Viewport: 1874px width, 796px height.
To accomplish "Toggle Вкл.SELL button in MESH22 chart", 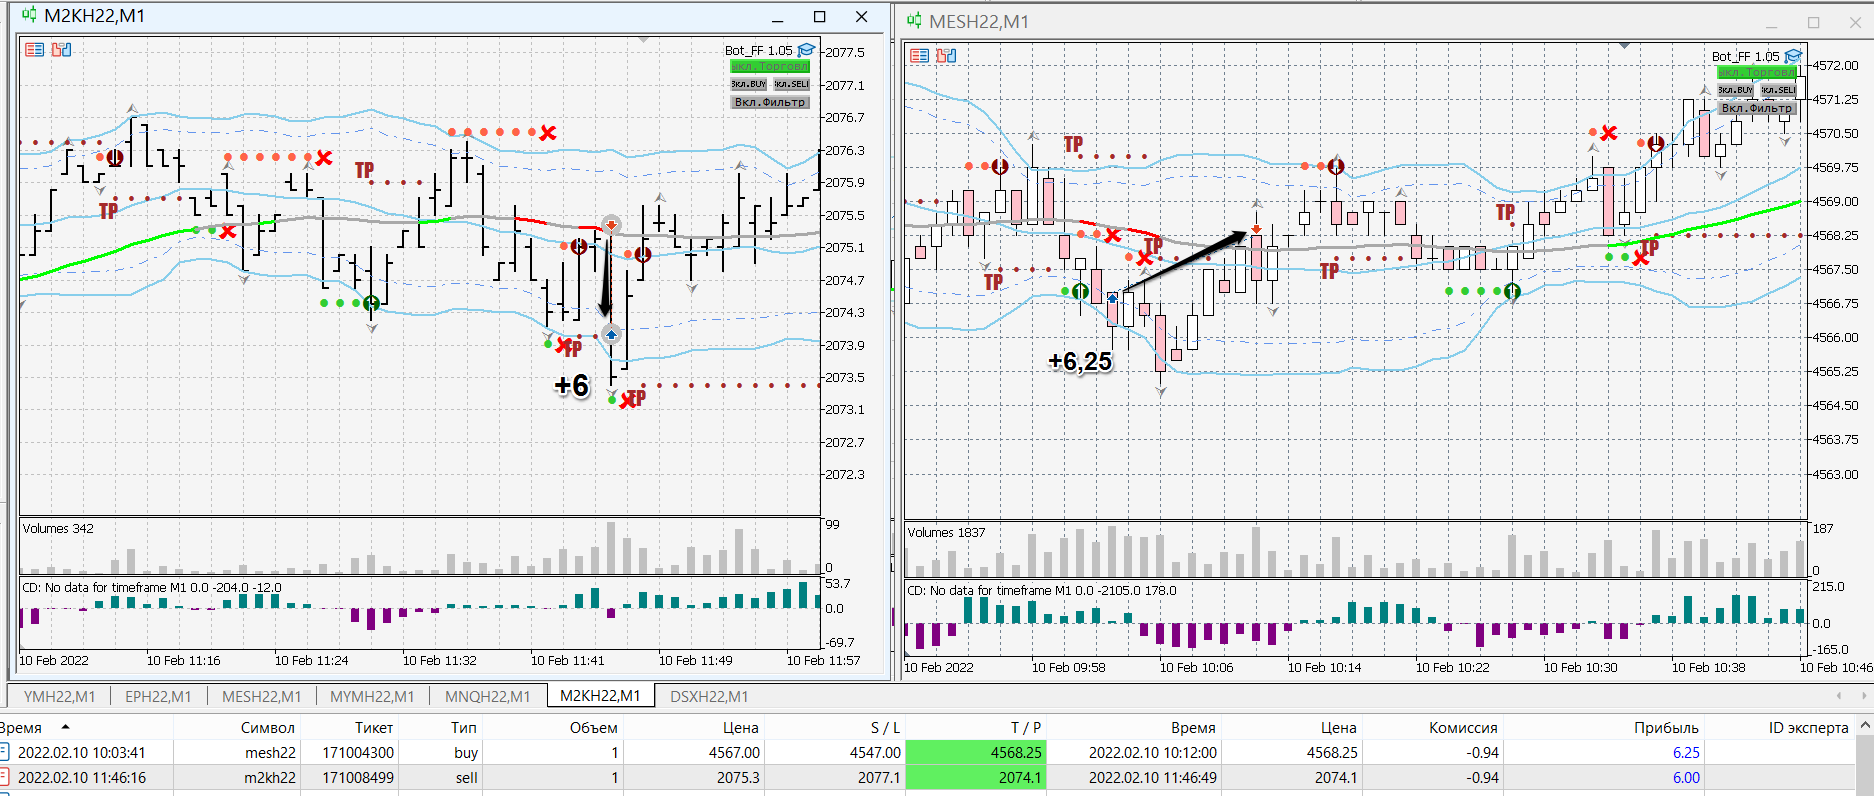I will [x=1778, y=90].
